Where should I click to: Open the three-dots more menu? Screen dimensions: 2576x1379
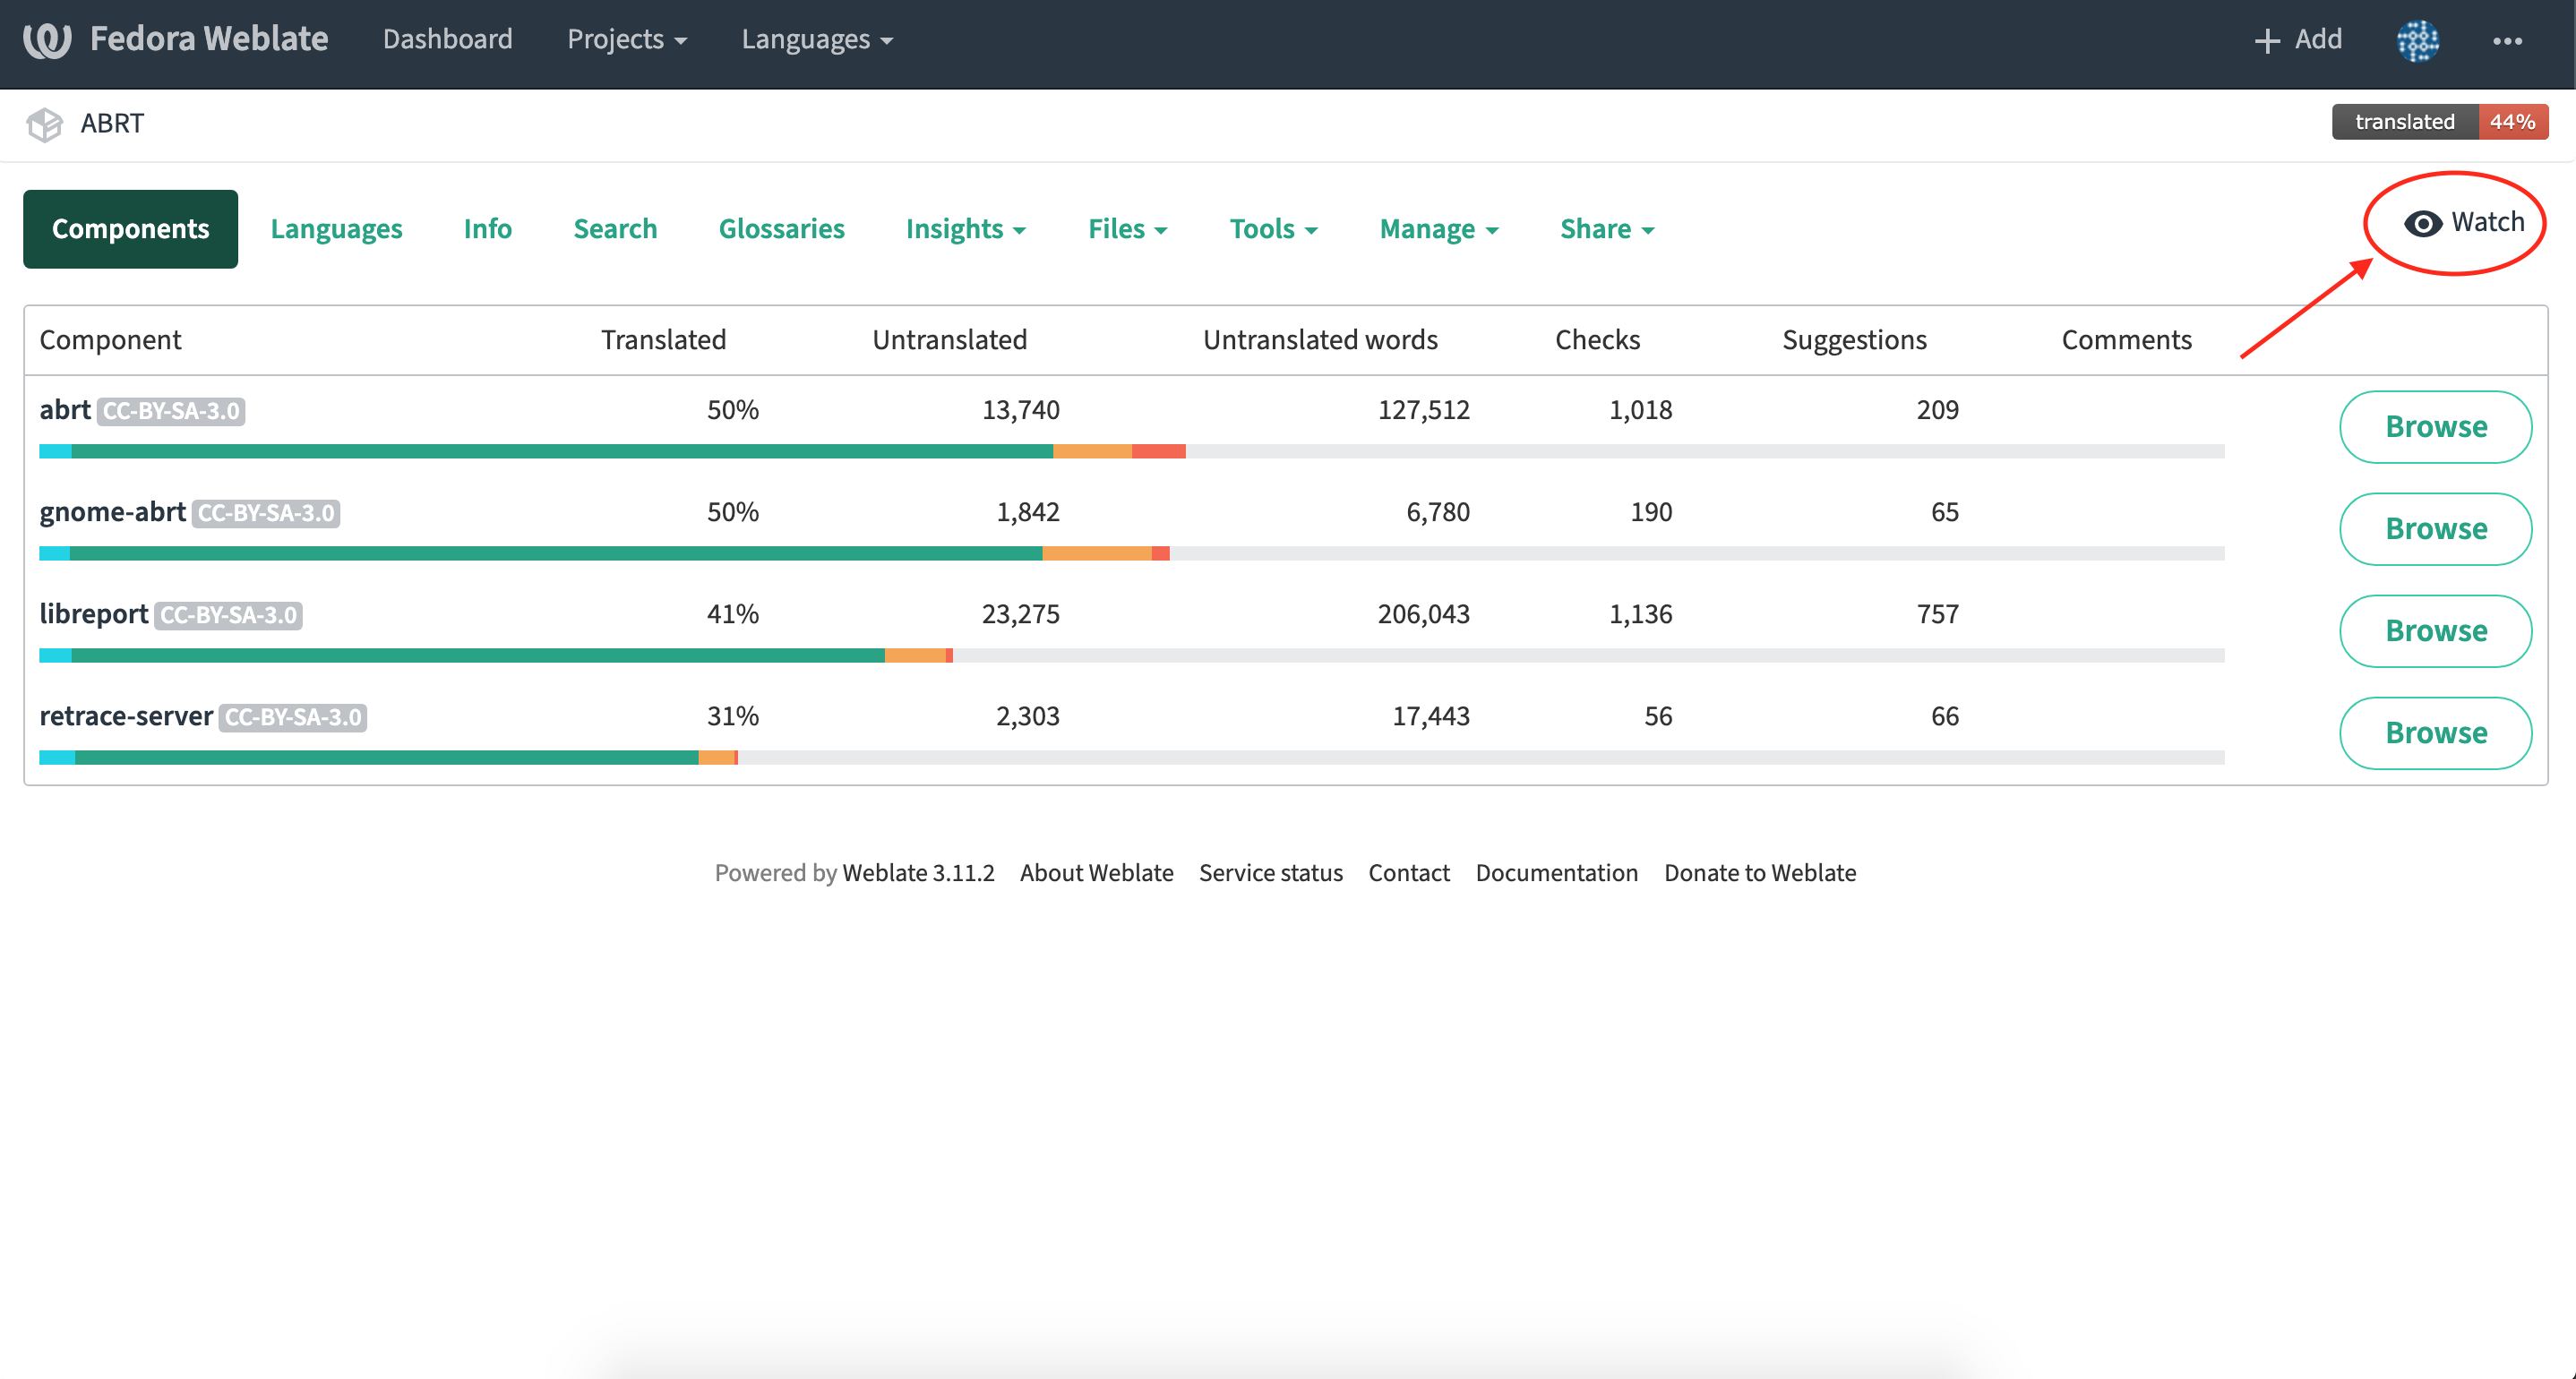pyautogui.click(x=2507, y=41)
